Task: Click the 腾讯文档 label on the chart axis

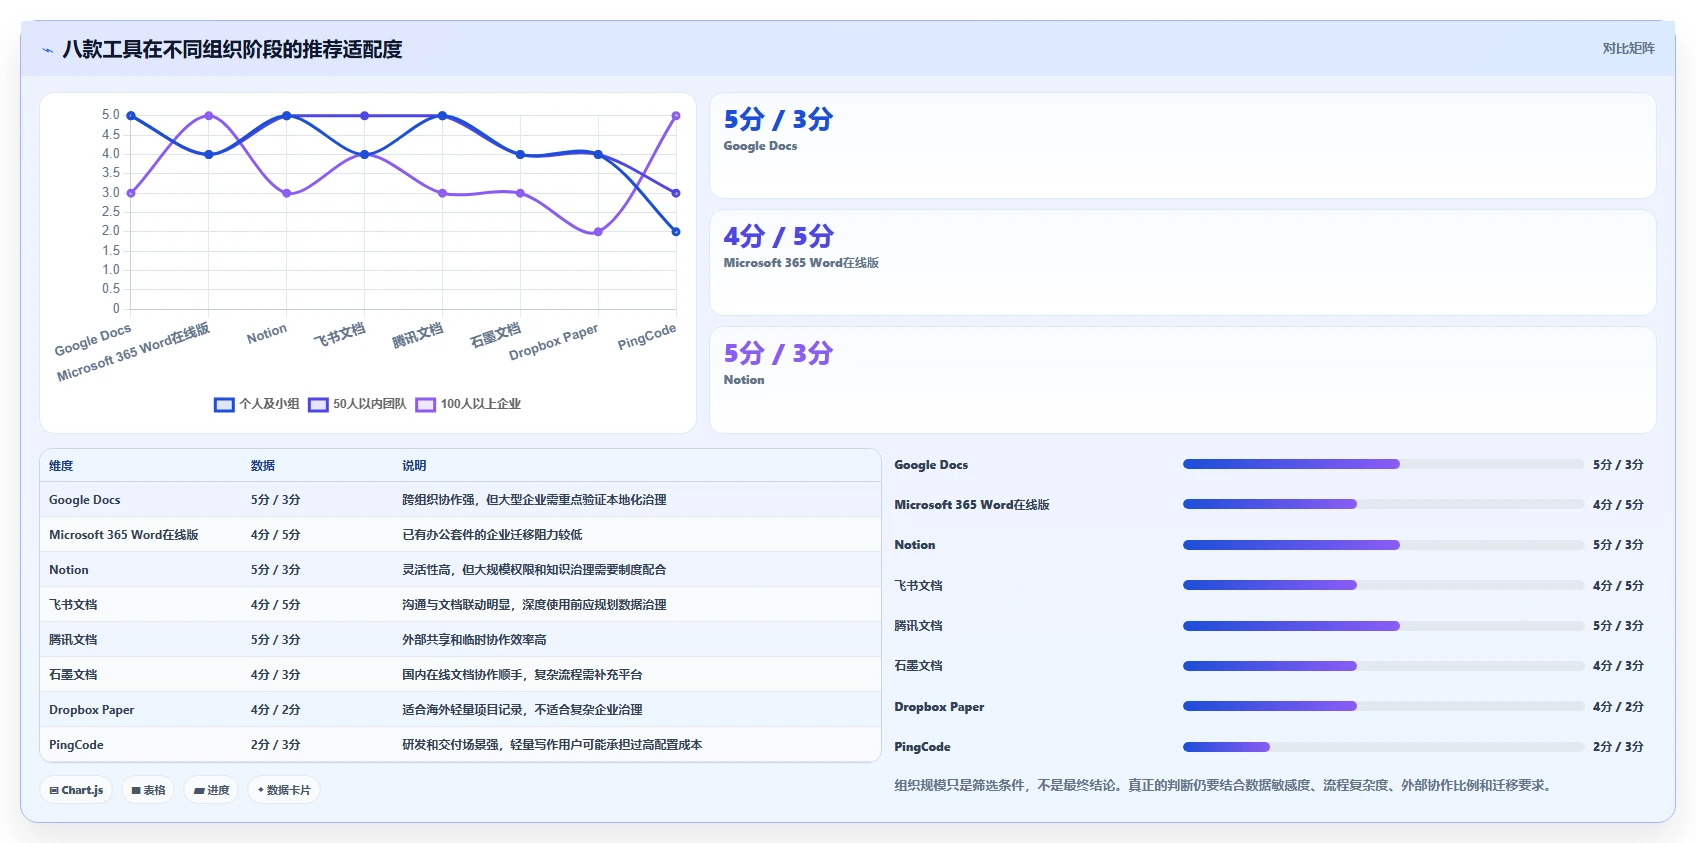Action: (417, 335)
